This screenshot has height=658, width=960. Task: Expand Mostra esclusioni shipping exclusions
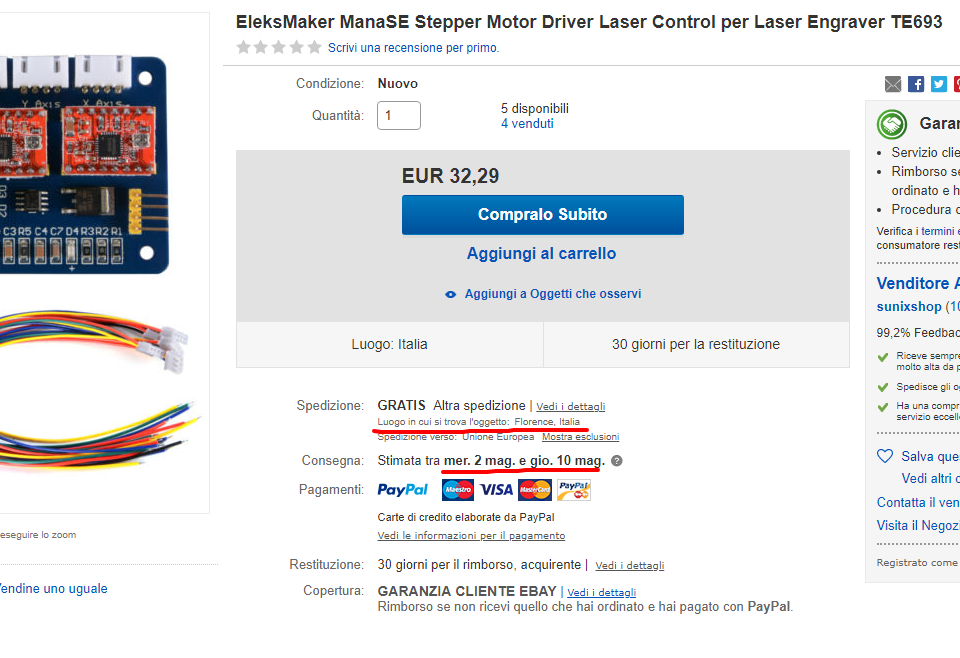580,437
